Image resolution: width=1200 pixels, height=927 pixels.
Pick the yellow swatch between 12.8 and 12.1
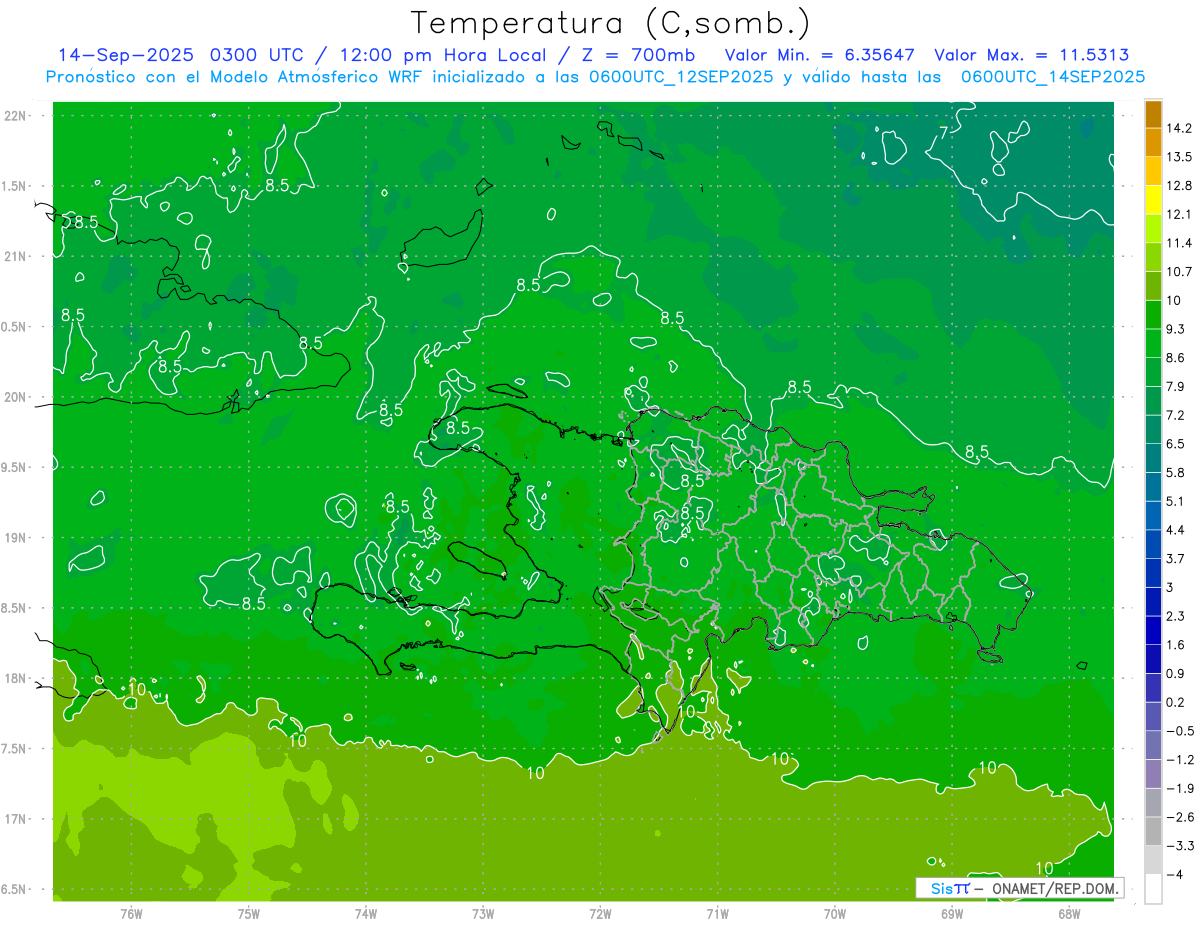1153,200
